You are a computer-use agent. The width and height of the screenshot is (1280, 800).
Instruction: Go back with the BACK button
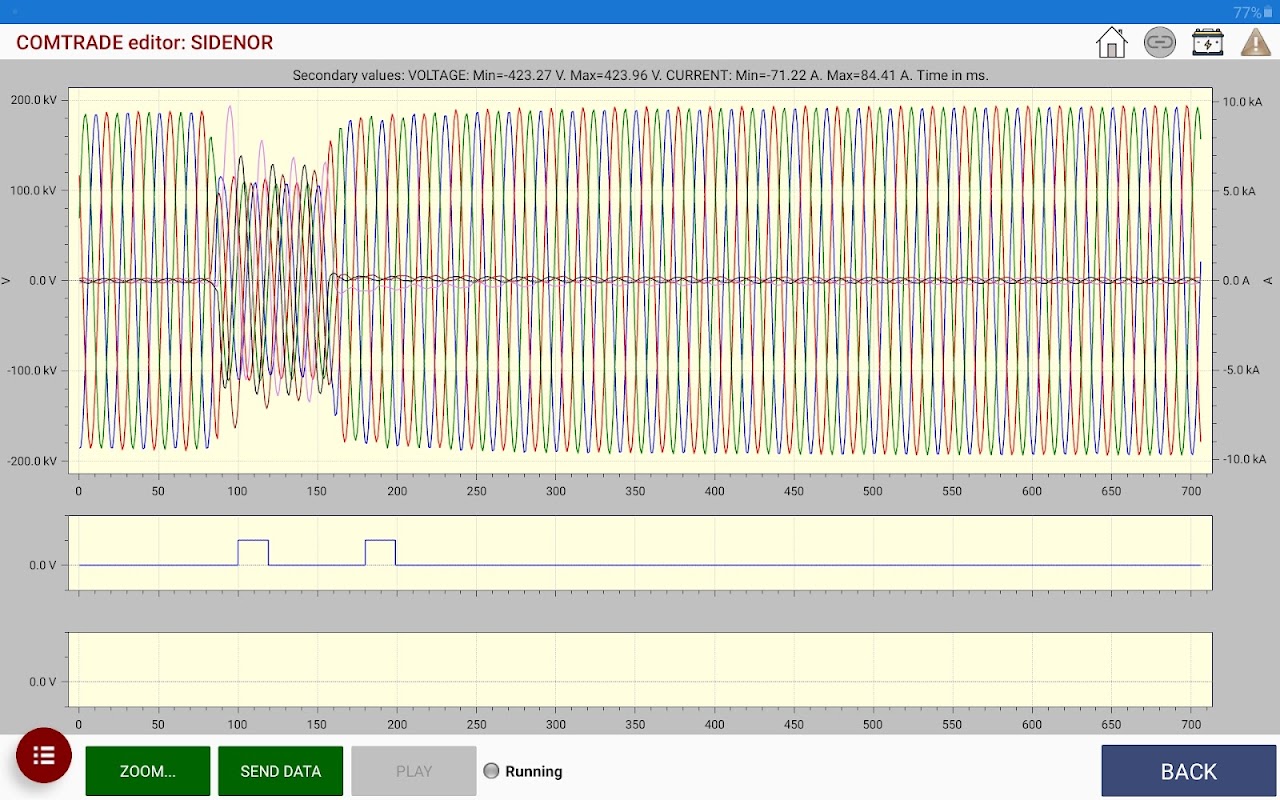click(x=1188, y=771)
